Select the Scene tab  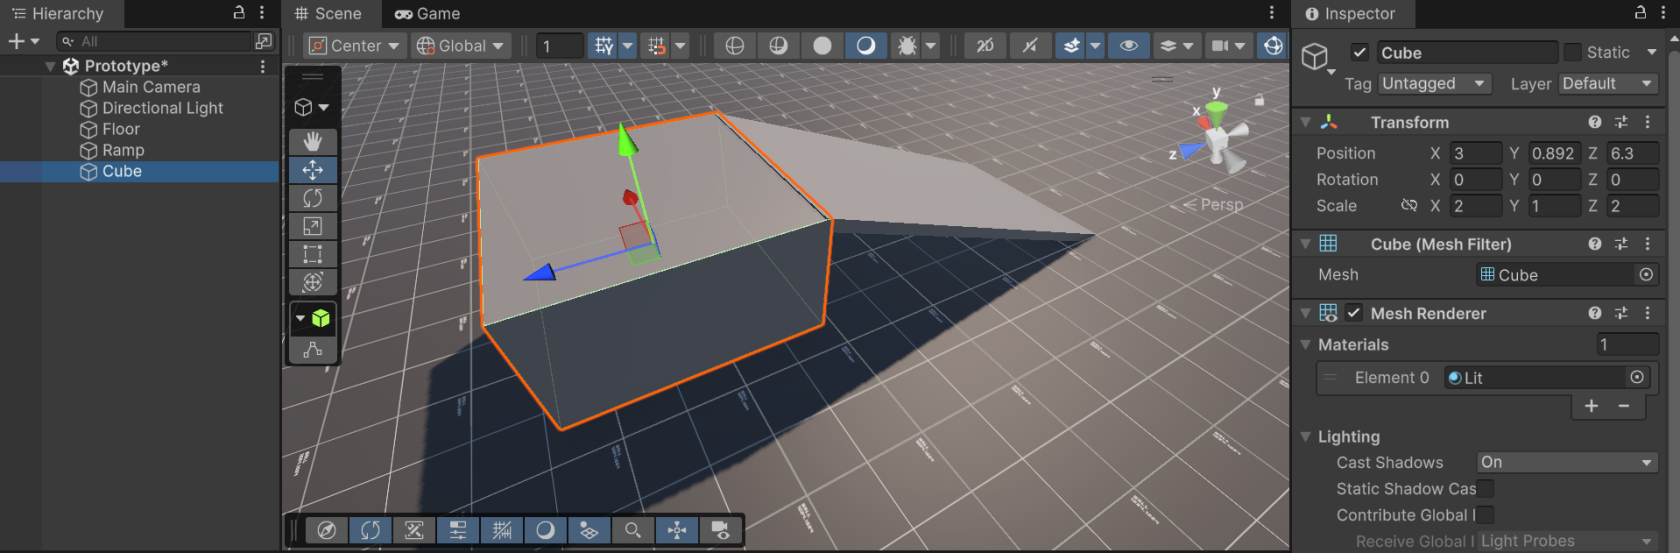click(328, 14)
